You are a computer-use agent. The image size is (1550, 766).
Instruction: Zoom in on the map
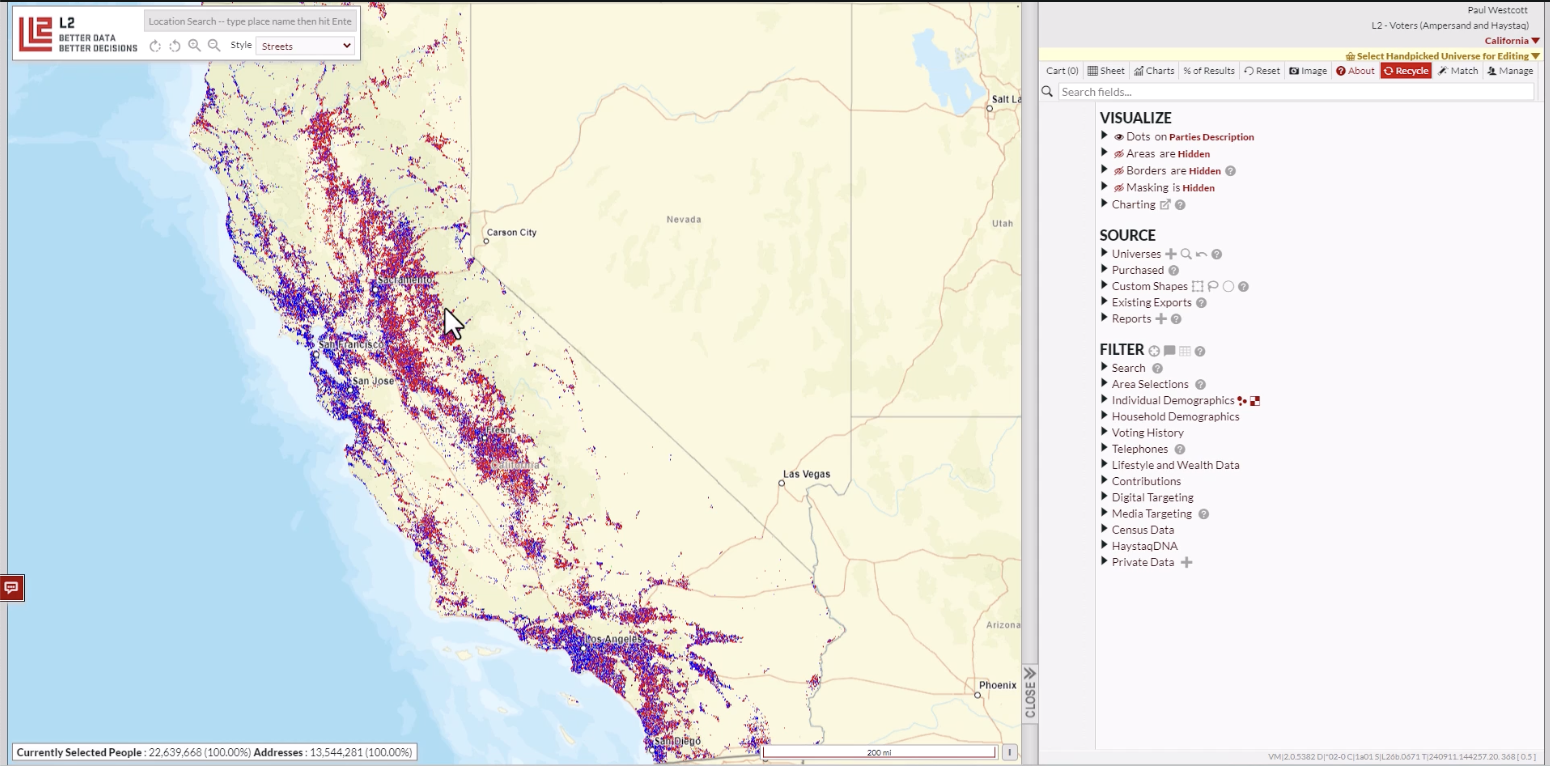tap(194, 46)
